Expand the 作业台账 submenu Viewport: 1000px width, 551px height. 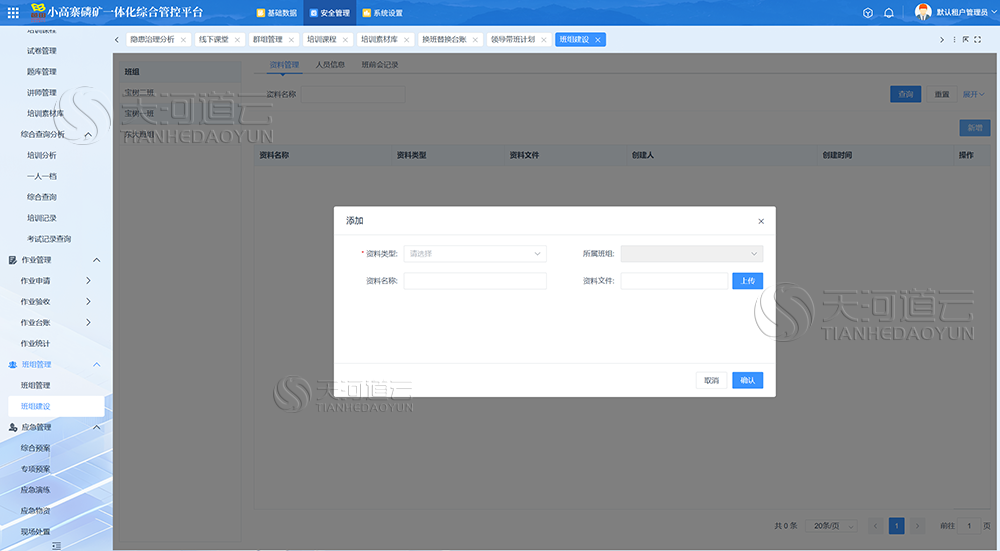[88, 323]
